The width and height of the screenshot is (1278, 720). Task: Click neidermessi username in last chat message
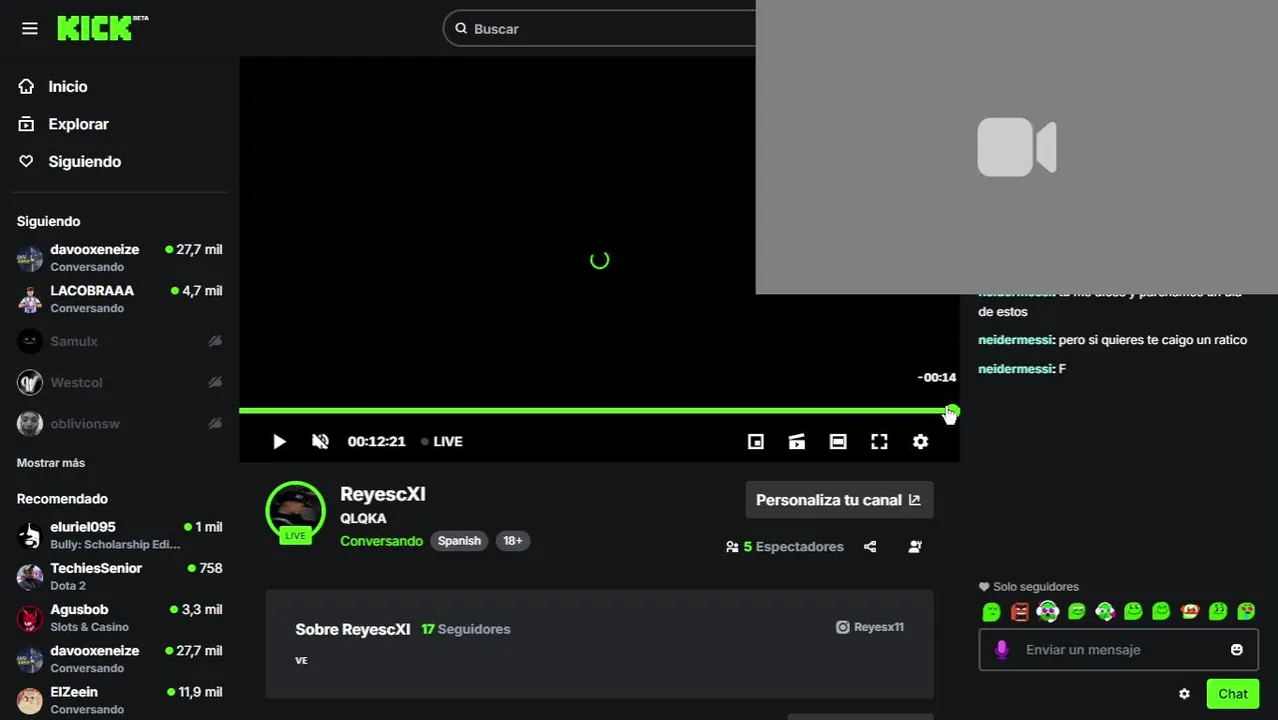[1016, 369]
